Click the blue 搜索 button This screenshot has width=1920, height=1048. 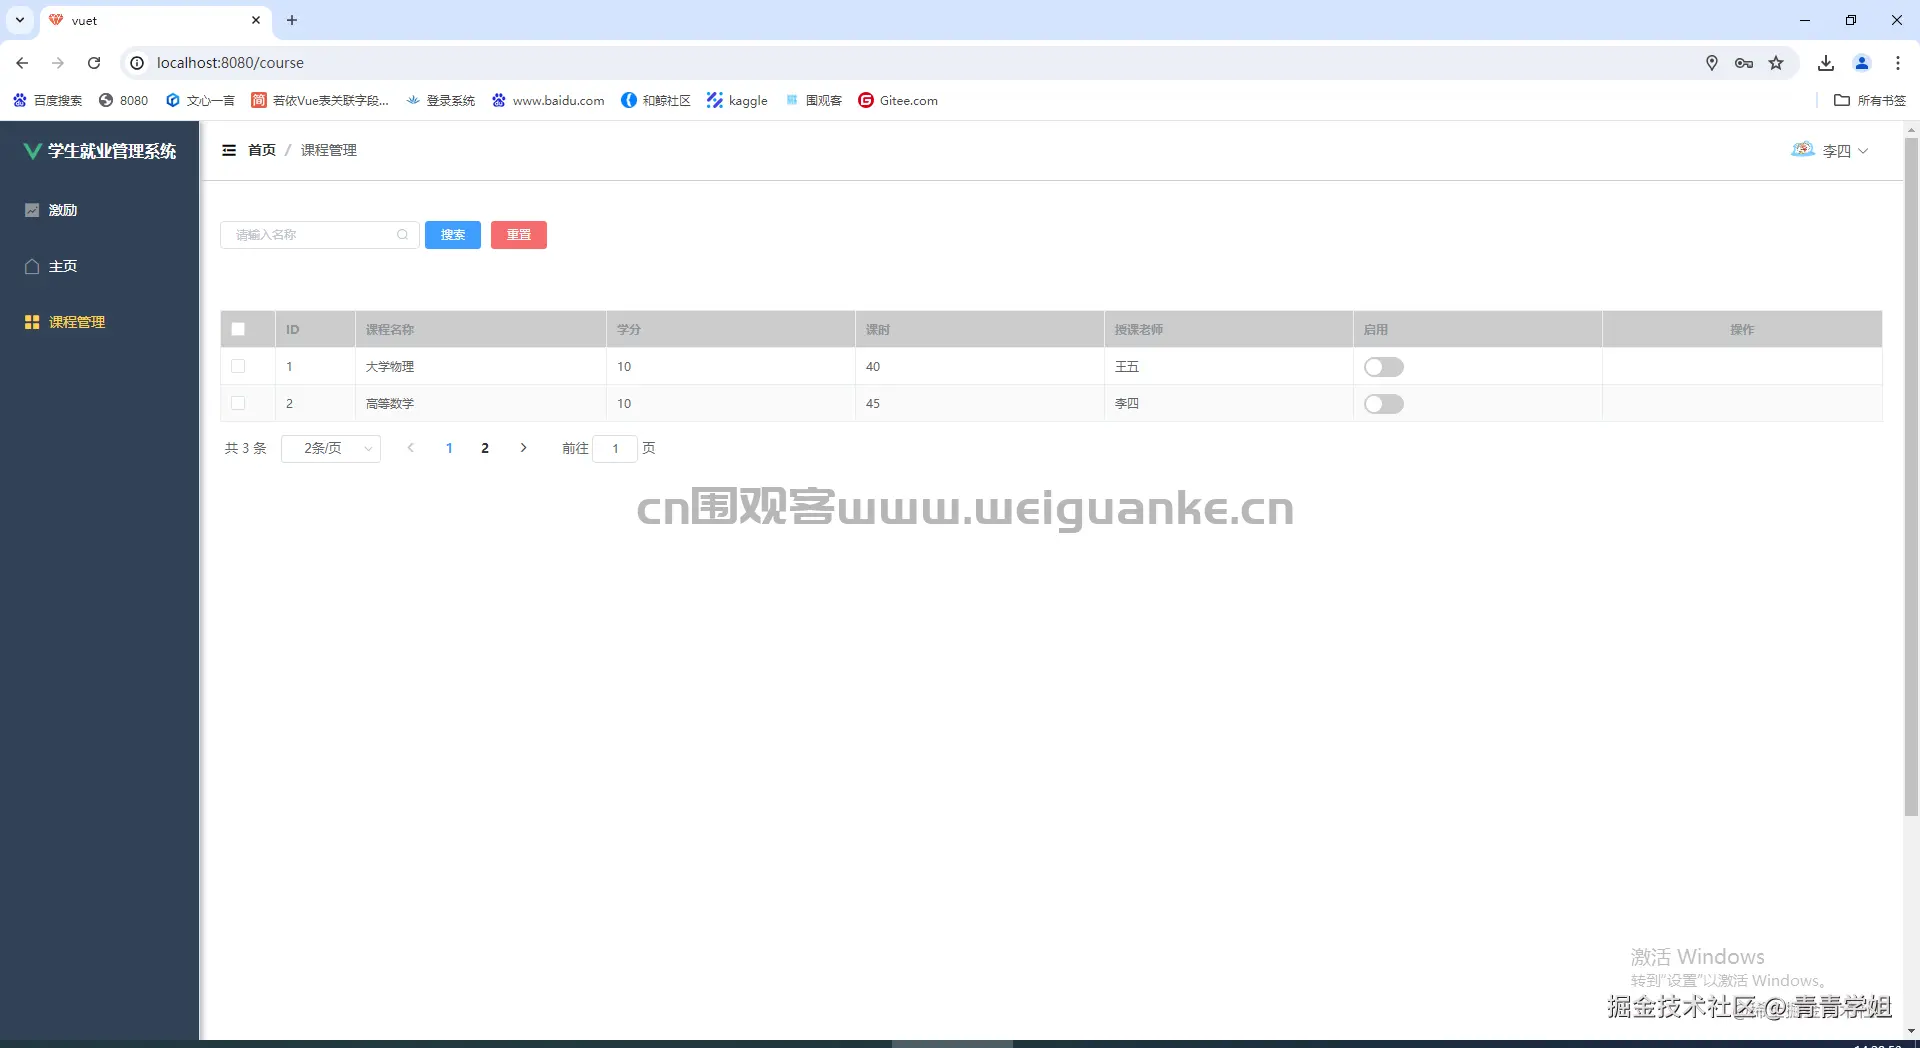(453, 235)
